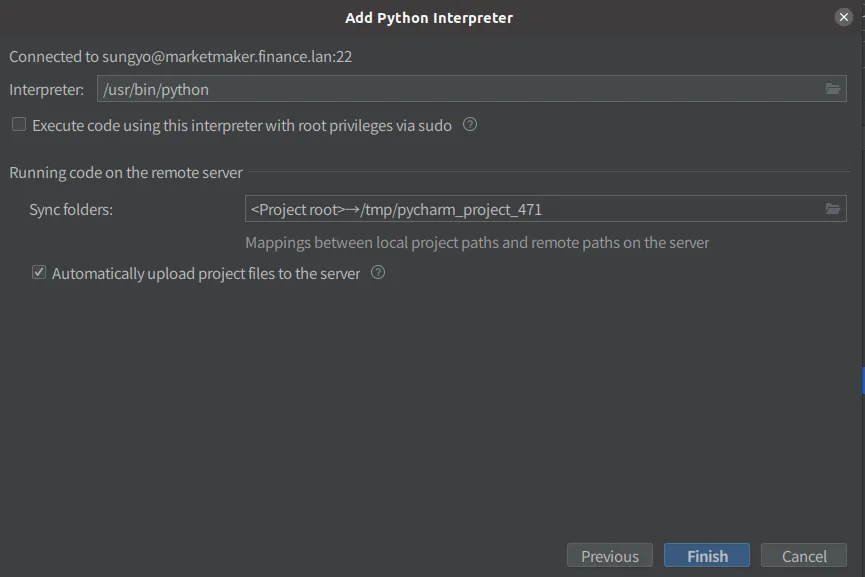Uncheck the automatically upload project files checkbox
Image resolution: width=865 pixels, height=577 pixels.
pos(39,272)
